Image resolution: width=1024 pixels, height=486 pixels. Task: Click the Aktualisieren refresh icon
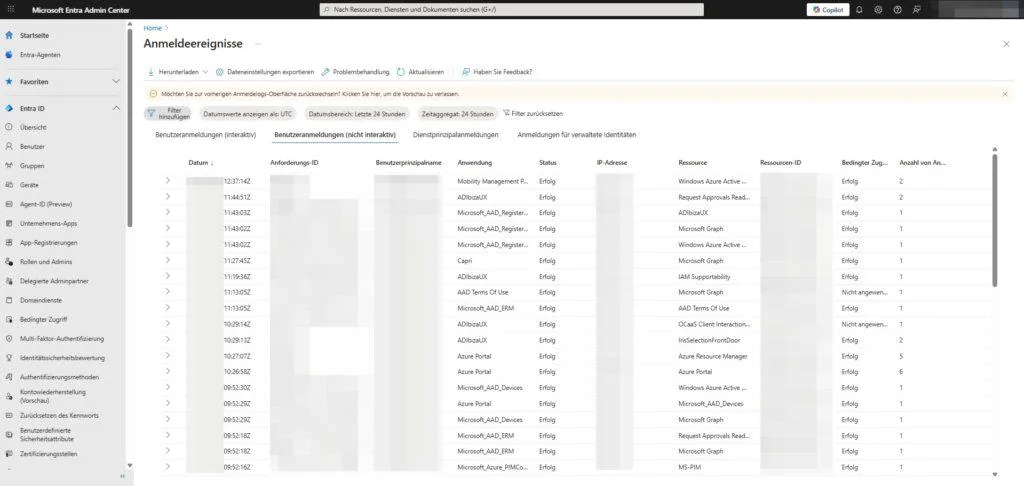click(x=401, y=72)
